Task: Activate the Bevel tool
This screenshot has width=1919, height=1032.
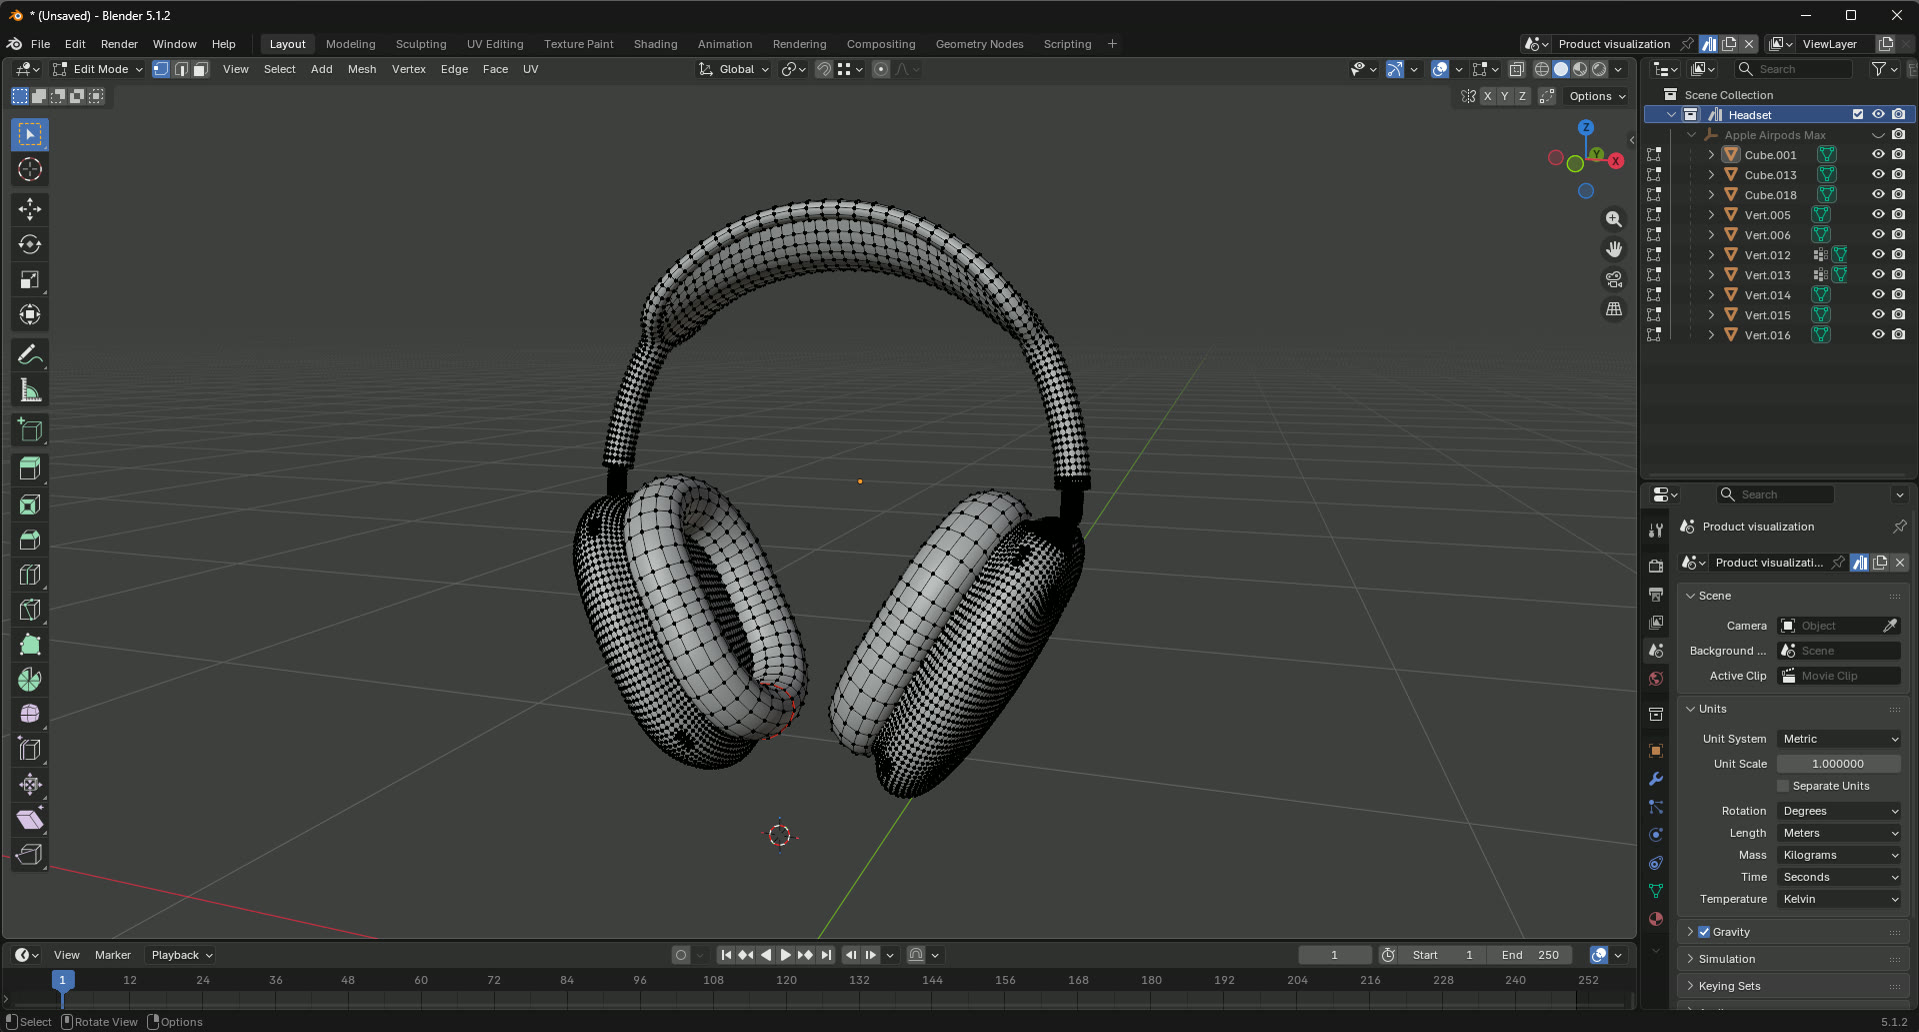Action: (30, 540)
